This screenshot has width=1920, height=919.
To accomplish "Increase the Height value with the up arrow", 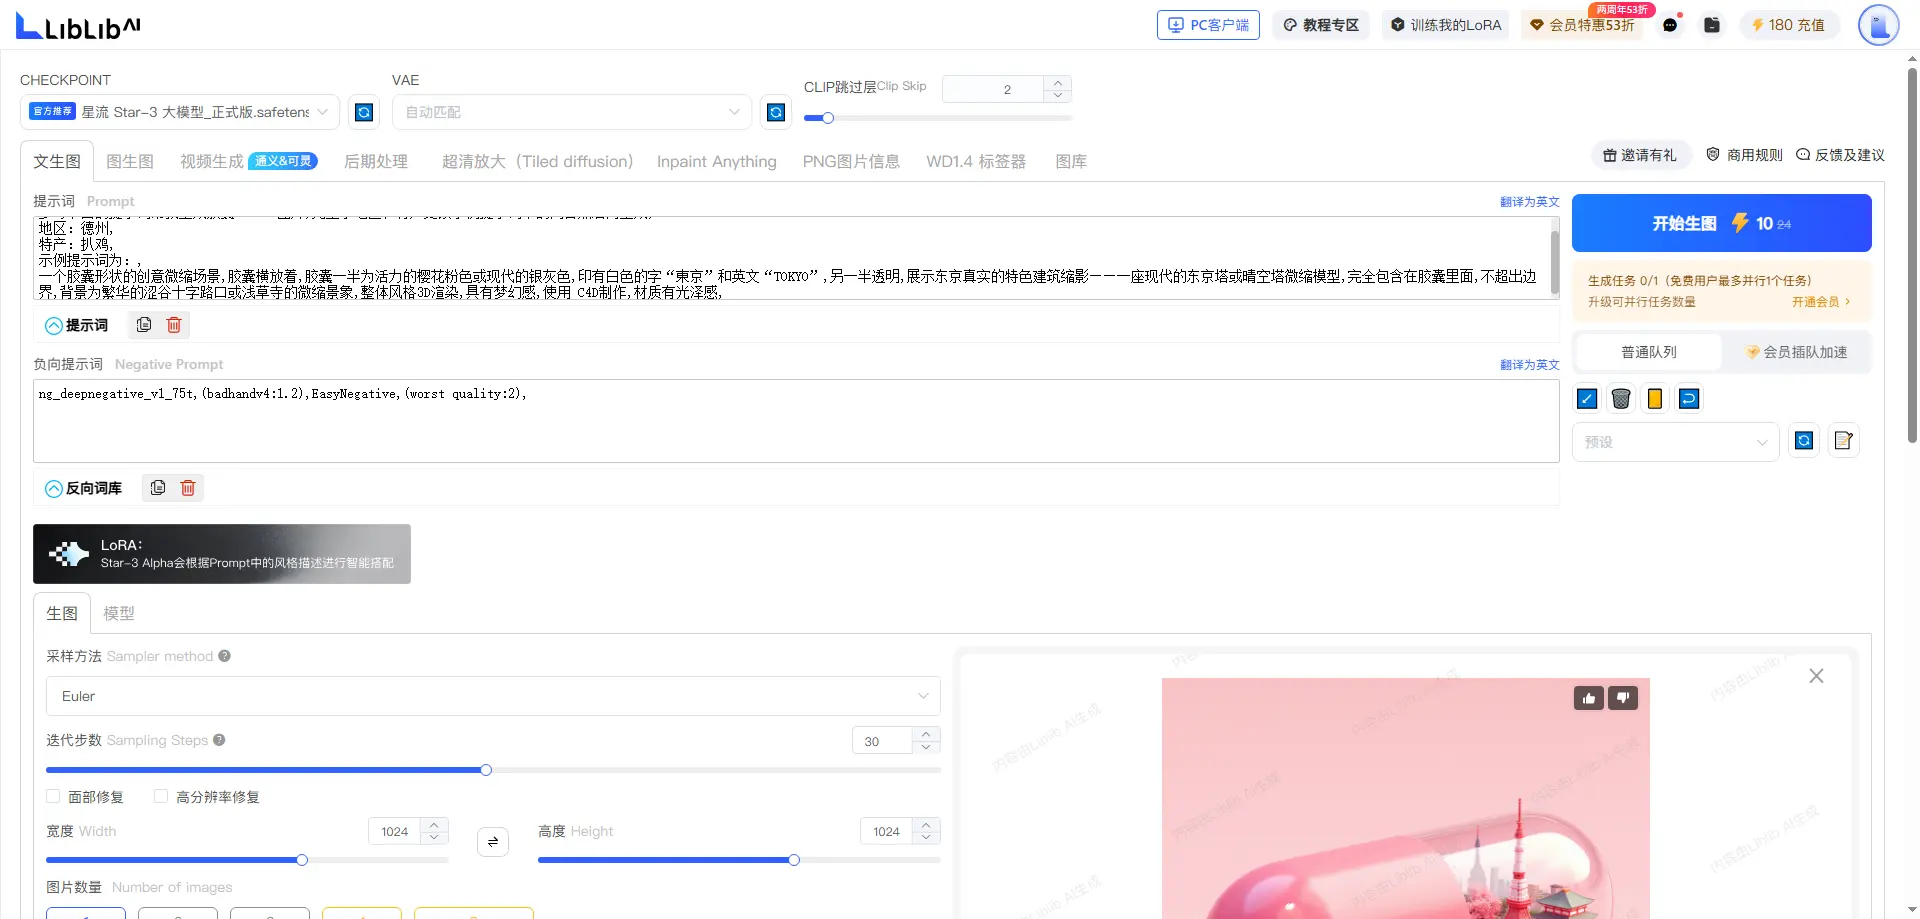I will click(x=926, y=825).
